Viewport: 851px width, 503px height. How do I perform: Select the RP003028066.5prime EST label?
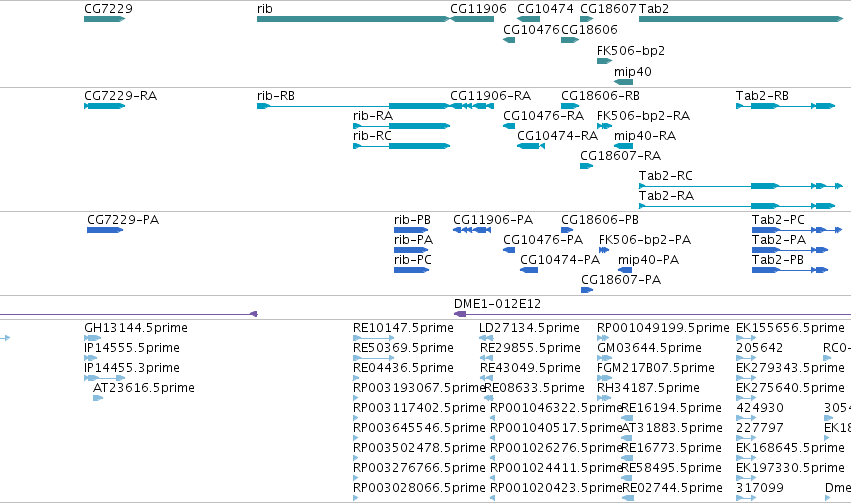coord(419,488)
